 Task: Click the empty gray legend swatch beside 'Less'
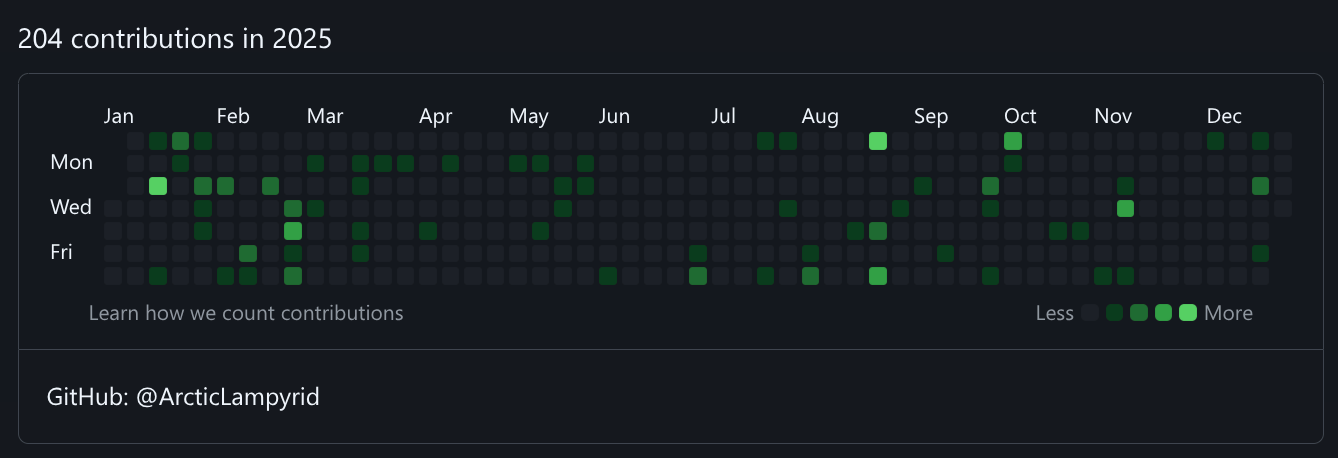1090,313
